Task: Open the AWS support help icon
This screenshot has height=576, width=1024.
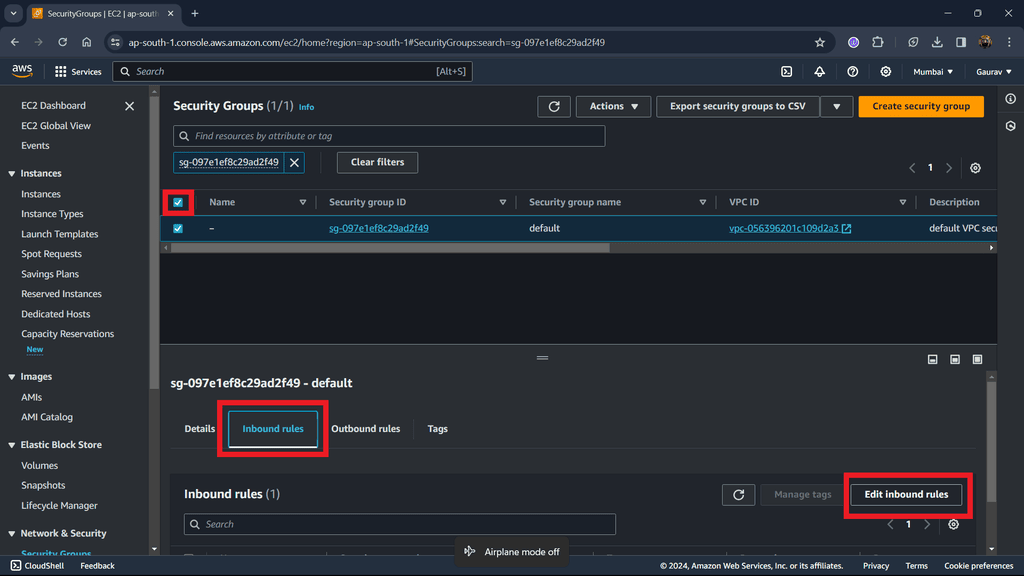Action: click(x=852, y=72)
